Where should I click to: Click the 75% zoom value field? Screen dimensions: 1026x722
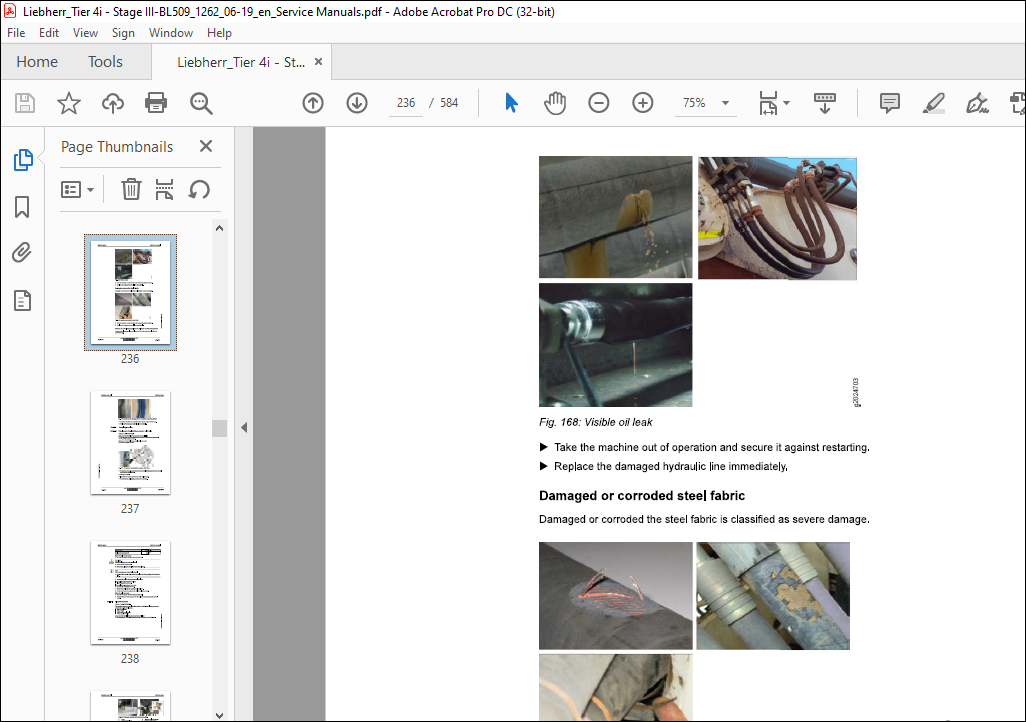[x=694, y=103]
